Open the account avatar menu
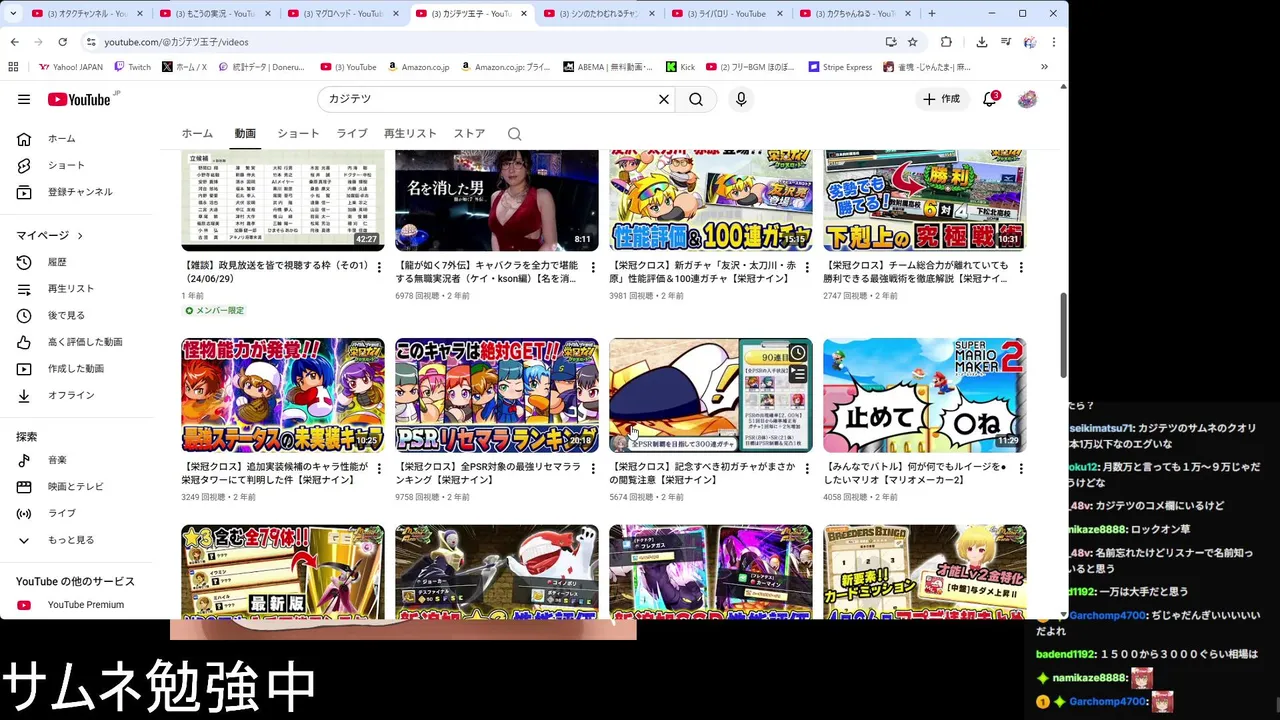 [1027, 99]
